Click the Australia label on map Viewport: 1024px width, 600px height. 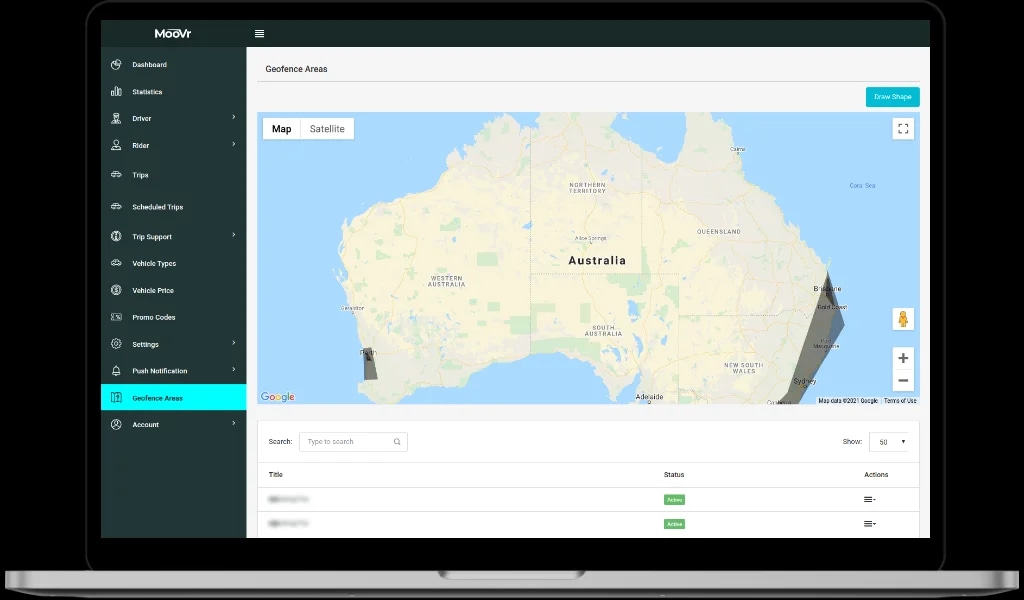coord(597,261)
